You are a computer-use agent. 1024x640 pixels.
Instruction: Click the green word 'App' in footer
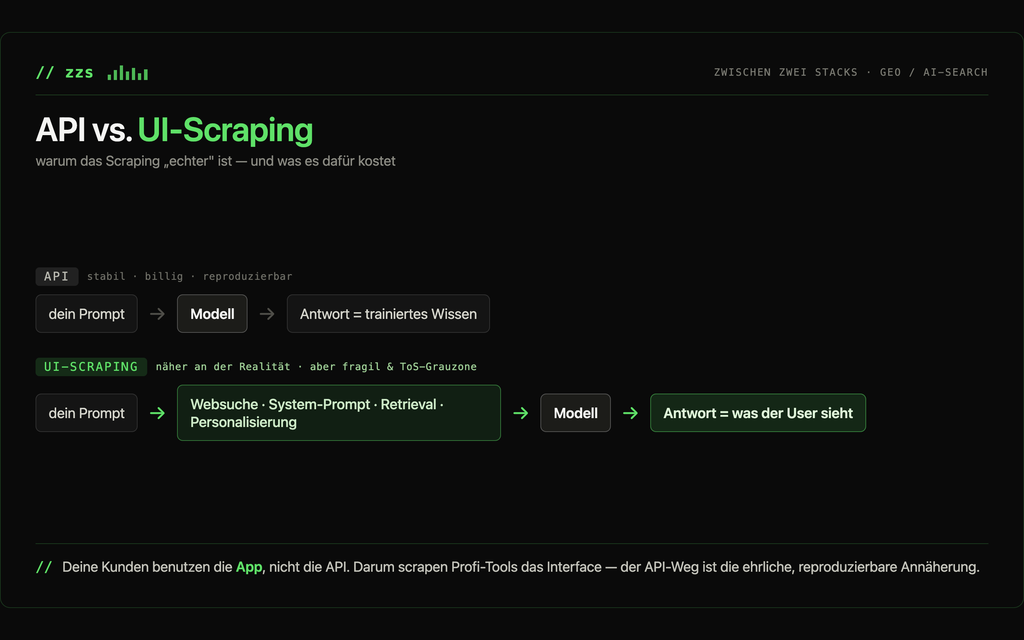pyautogui.click(x=249, y=567)
